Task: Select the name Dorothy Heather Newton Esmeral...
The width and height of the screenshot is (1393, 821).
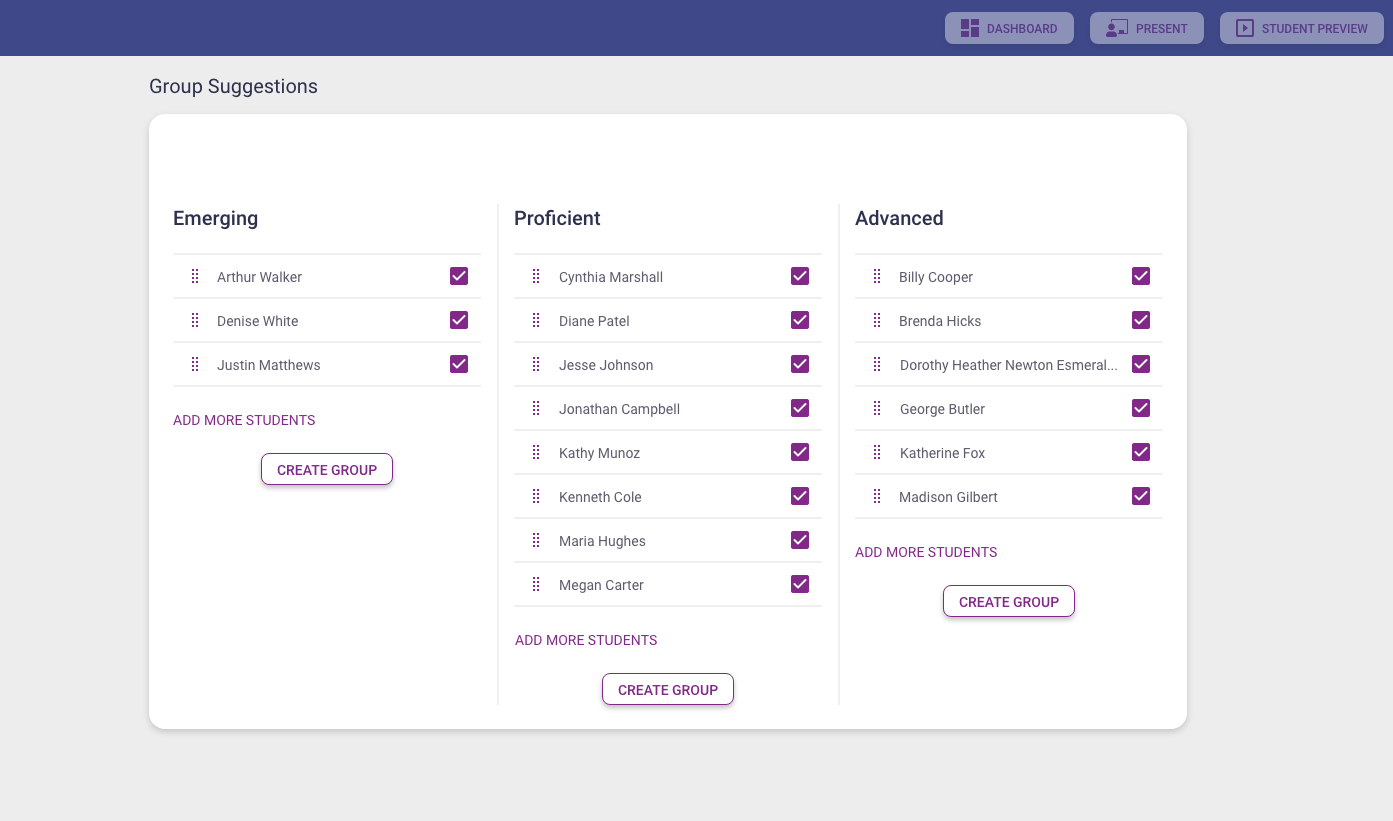Action: pos(1008,365)
